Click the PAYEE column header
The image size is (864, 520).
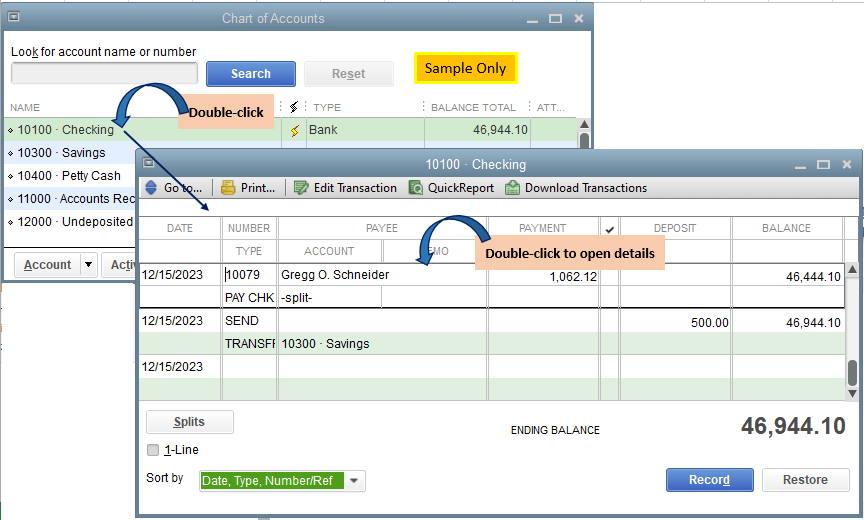click(x=381, y=229)
